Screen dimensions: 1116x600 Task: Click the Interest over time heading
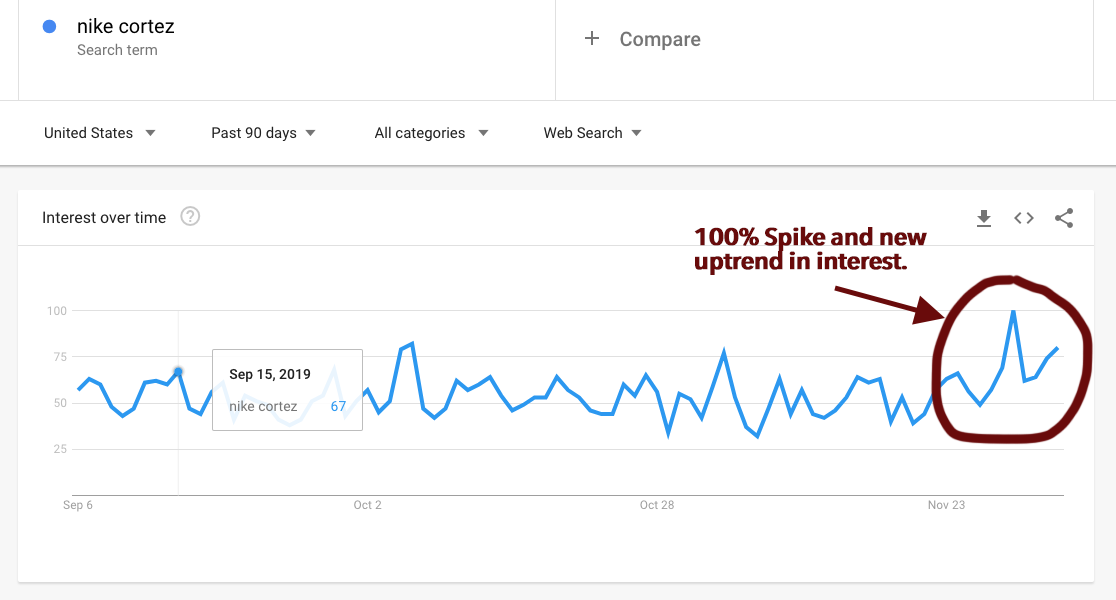click(x=104, y=217)
